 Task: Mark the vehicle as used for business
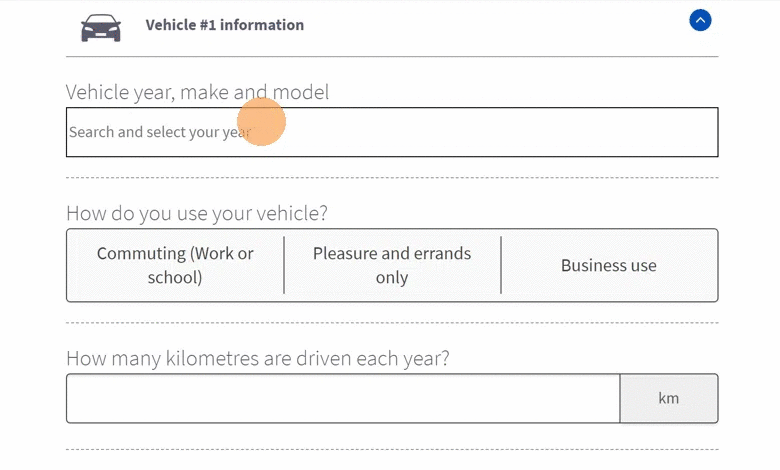point(609,265)
